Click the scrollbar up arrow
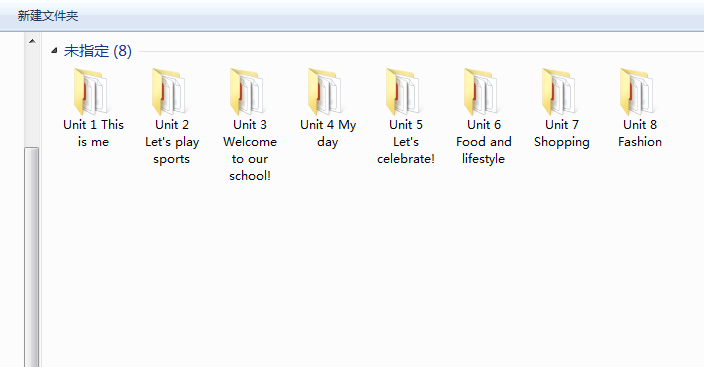The height and width of the screenshot is (367, 704). click(32, 41)
